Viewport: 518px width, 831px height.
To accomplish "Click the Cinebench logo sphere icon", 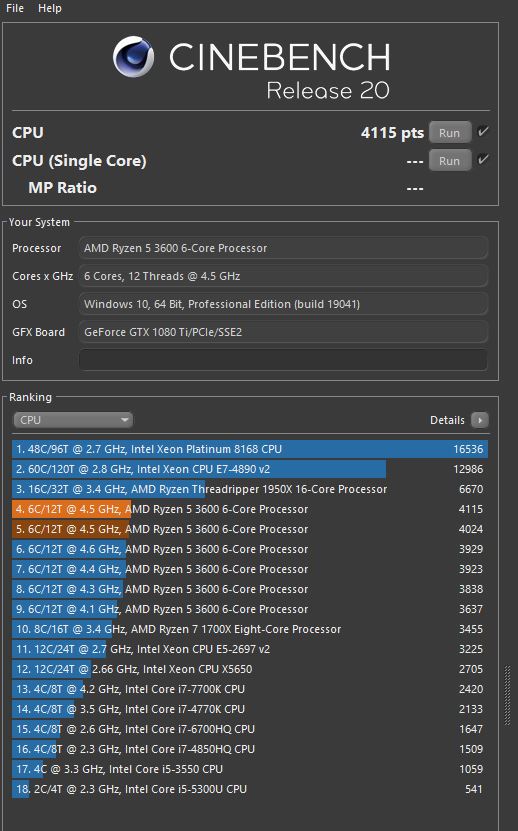I will (x=134, y=57).
